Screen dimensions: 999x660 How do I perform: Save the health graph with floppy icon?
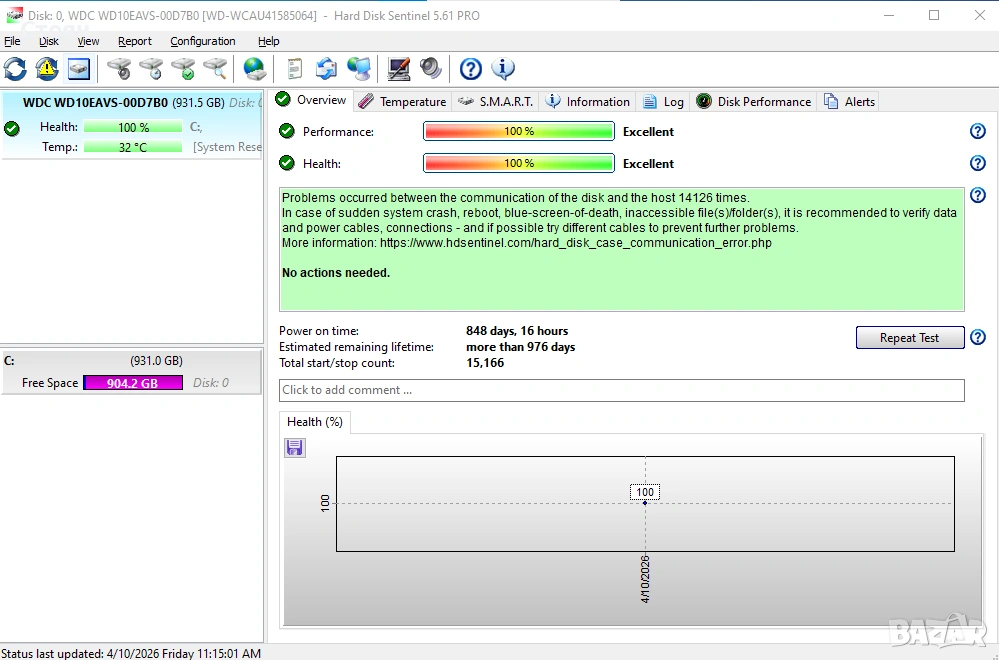pos(295,448)
